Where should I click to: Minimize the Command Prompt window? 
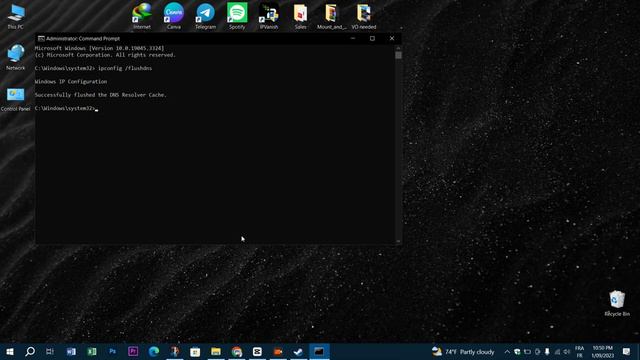tap(353, 38)
